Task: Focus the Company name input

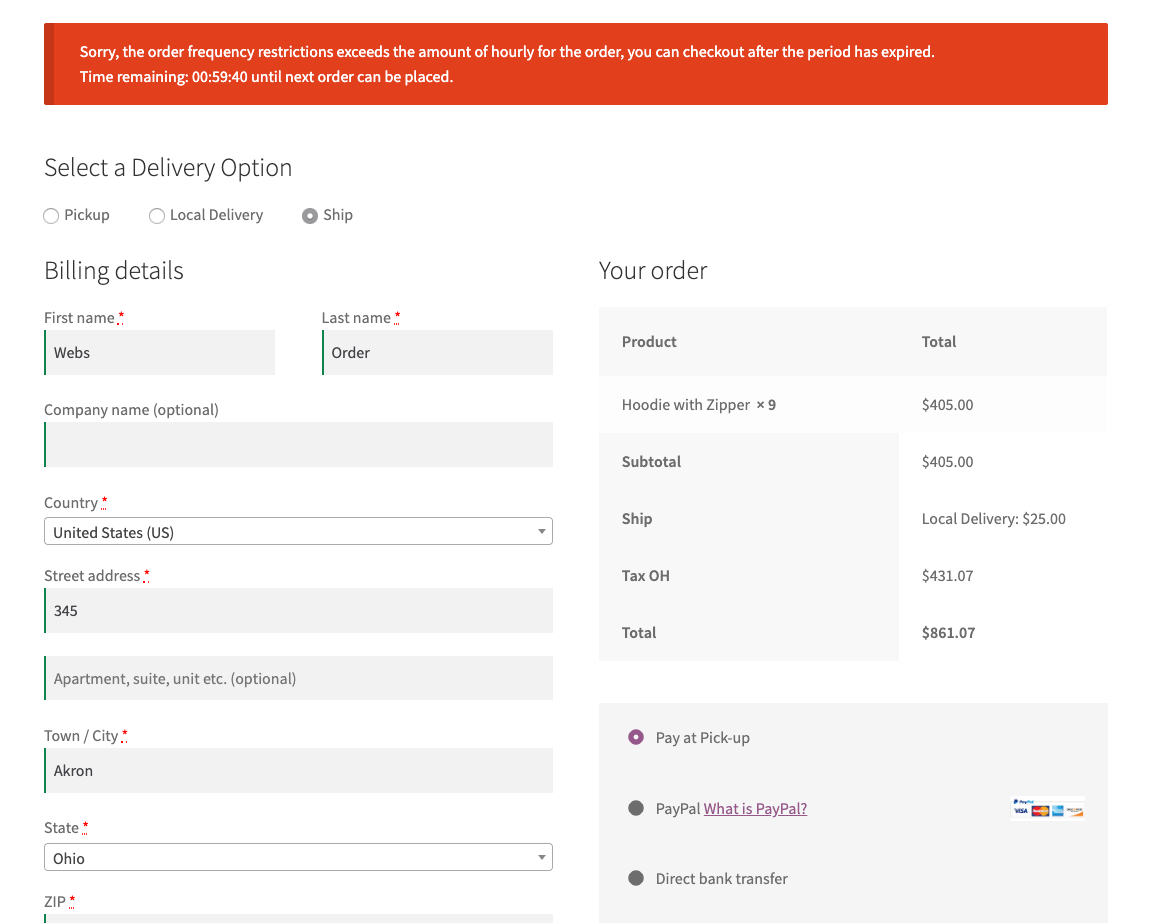Action: [298, 444]
